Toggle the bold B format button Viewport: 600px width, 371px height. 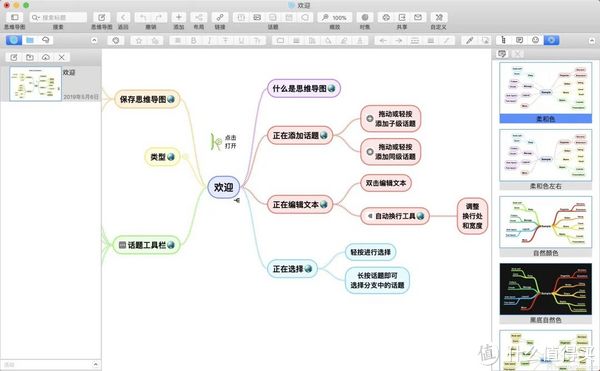[194, 40]
